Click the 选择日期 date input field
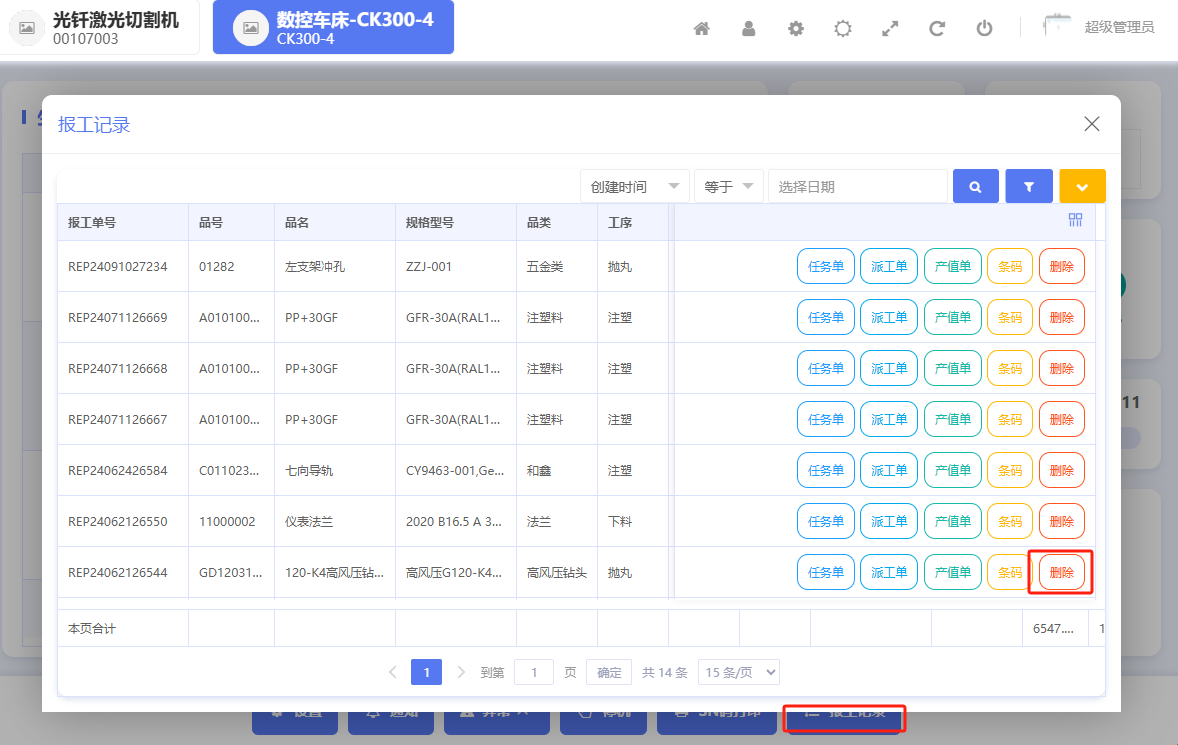This screenshot has width=1178, height=745. [x=857, y=186]
